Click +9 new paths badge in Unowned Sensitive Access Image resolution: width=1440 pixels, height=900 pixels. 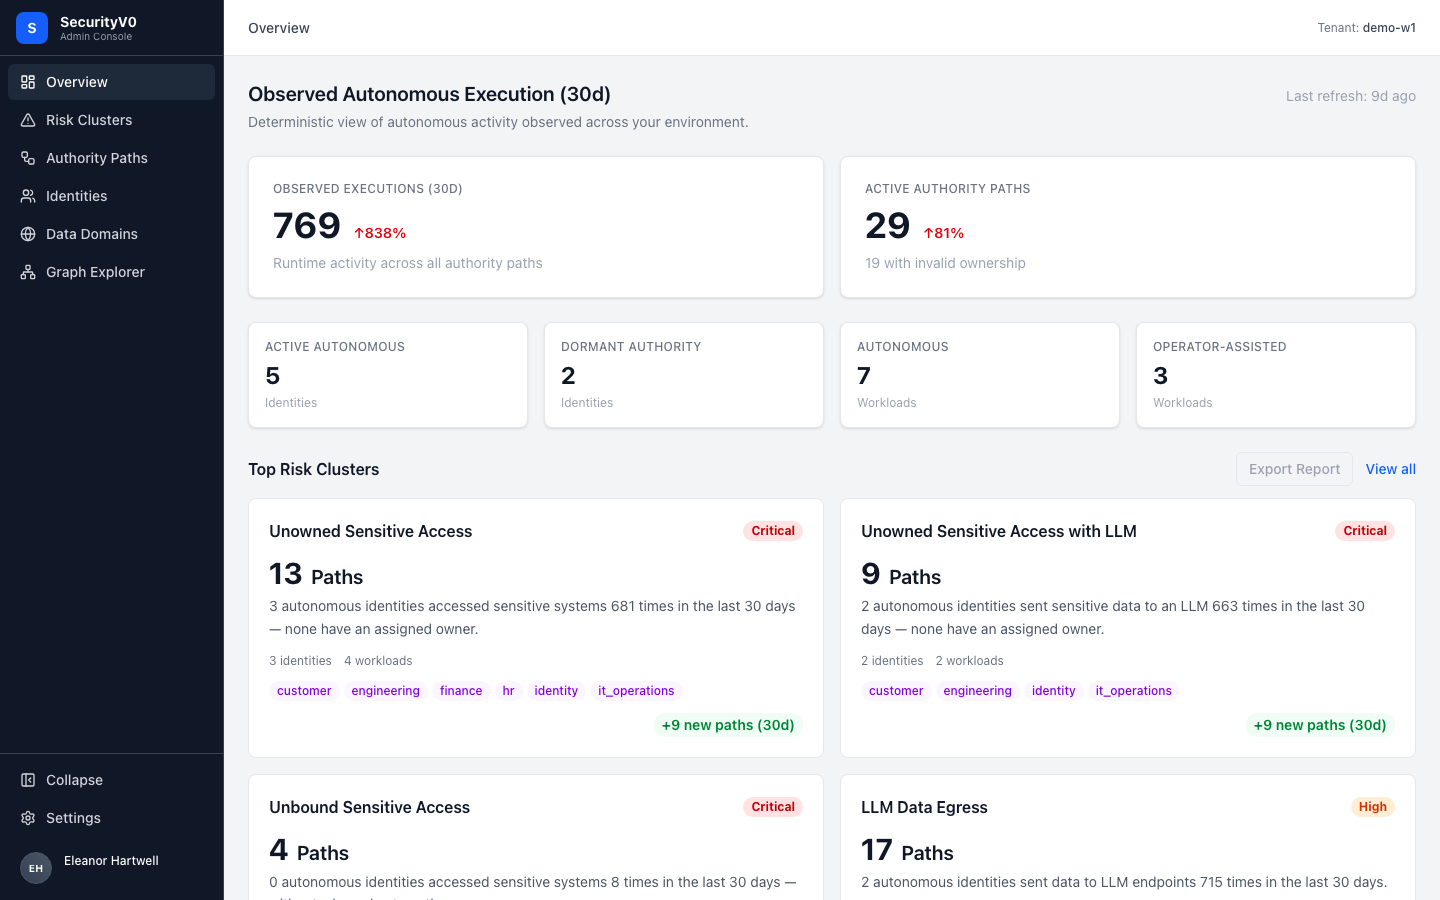728,725
